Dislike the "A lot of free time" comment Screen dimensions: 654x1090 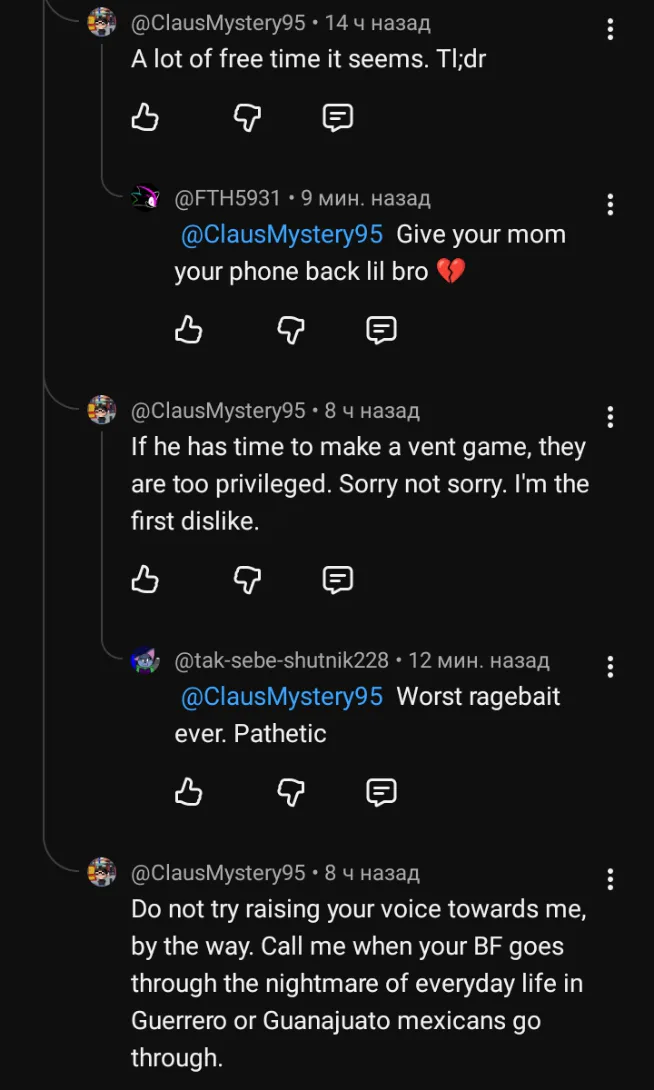tap(247, 118)
